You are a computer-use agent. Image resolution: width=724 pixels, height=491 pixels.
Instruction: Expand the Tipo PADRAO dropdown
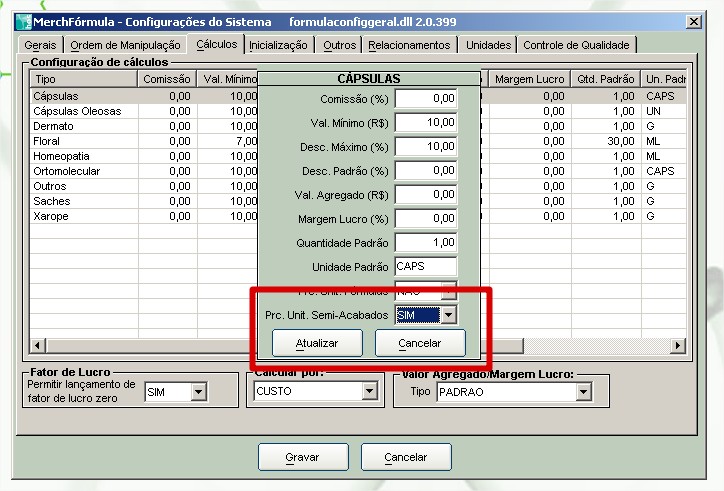pyautogui.click(x=583, y=392)
